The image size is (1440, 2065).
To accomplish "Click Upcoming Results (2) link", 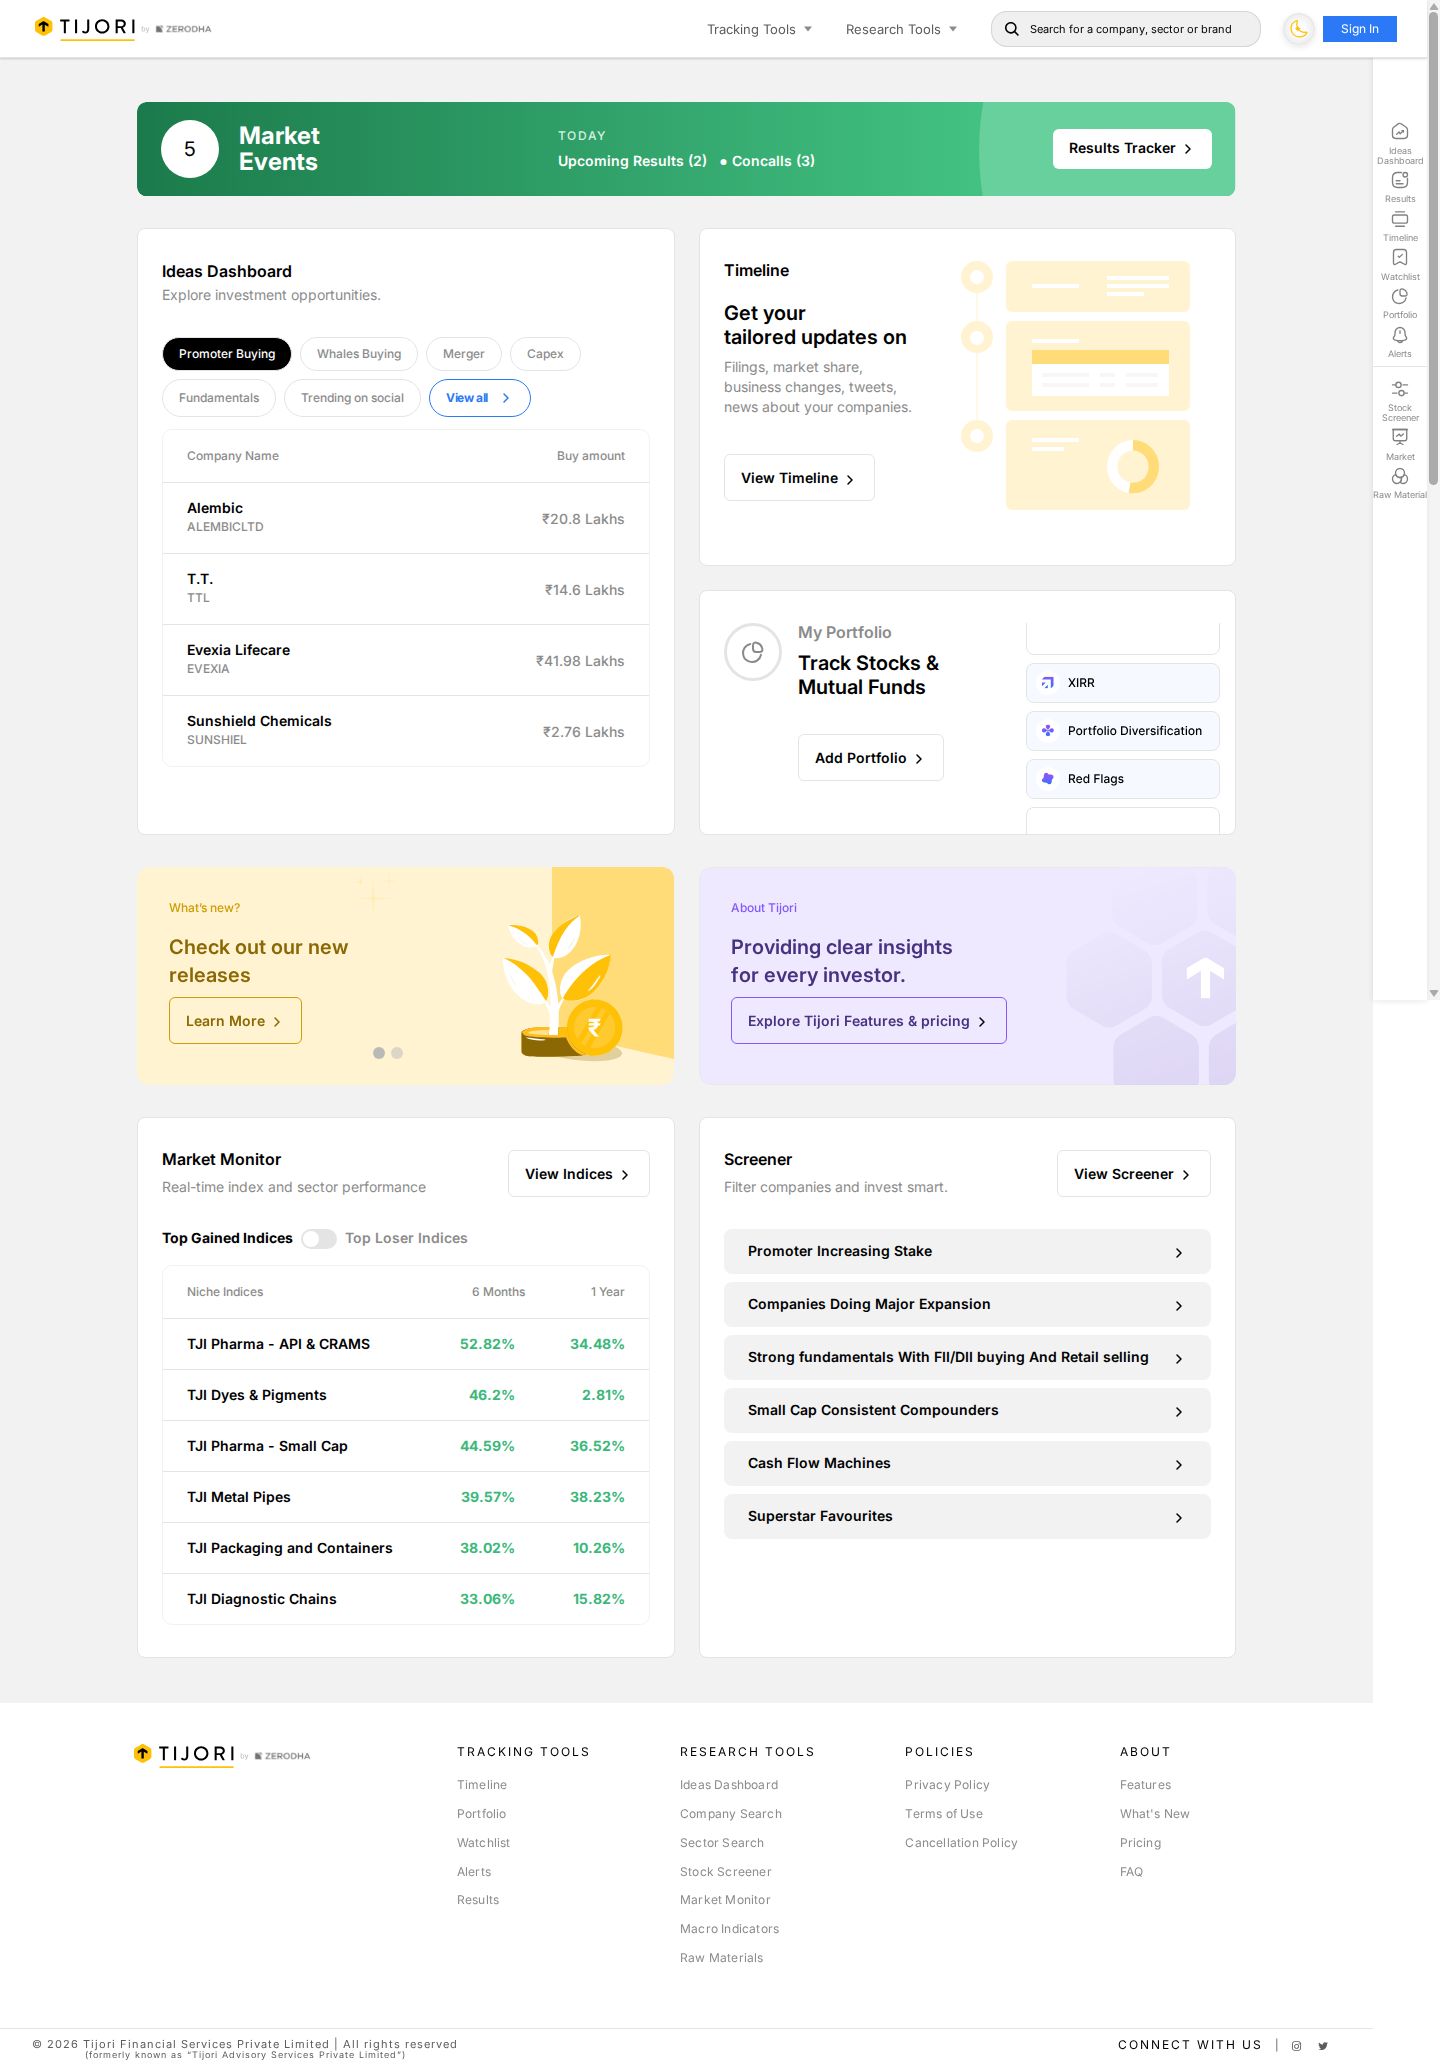I will click(x=632, y=161).
